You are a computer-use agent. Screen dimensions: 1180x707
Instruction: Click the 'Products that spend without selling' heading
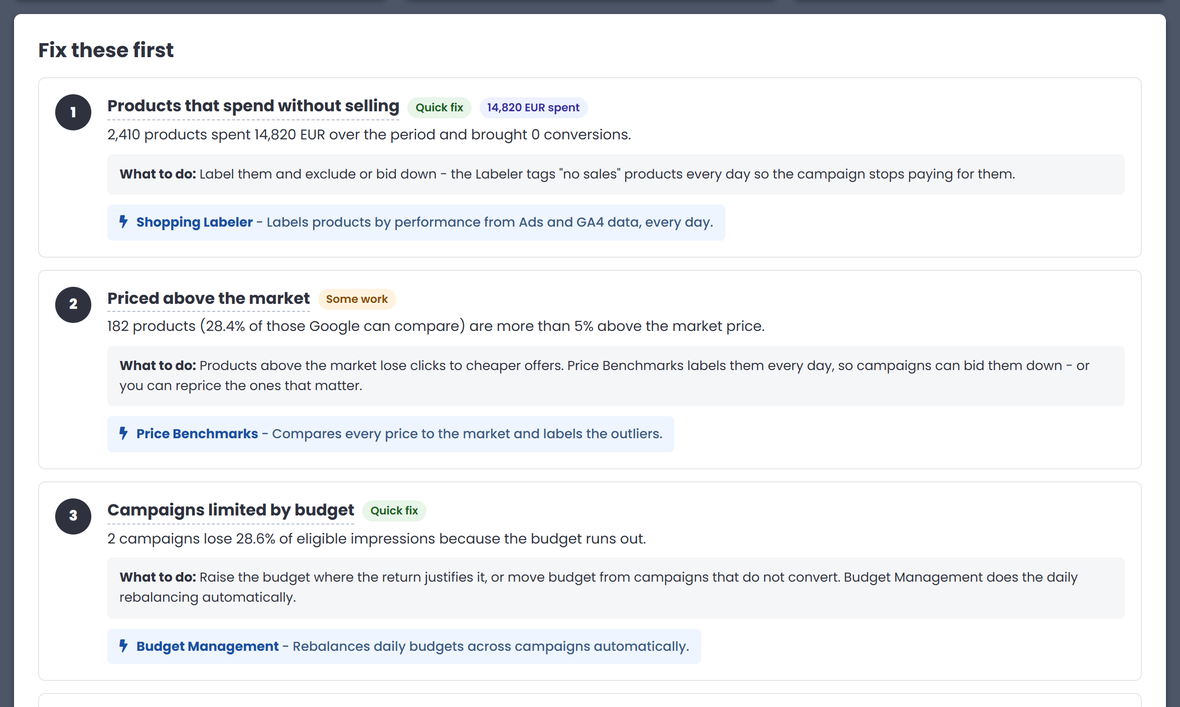pos(253,106)
